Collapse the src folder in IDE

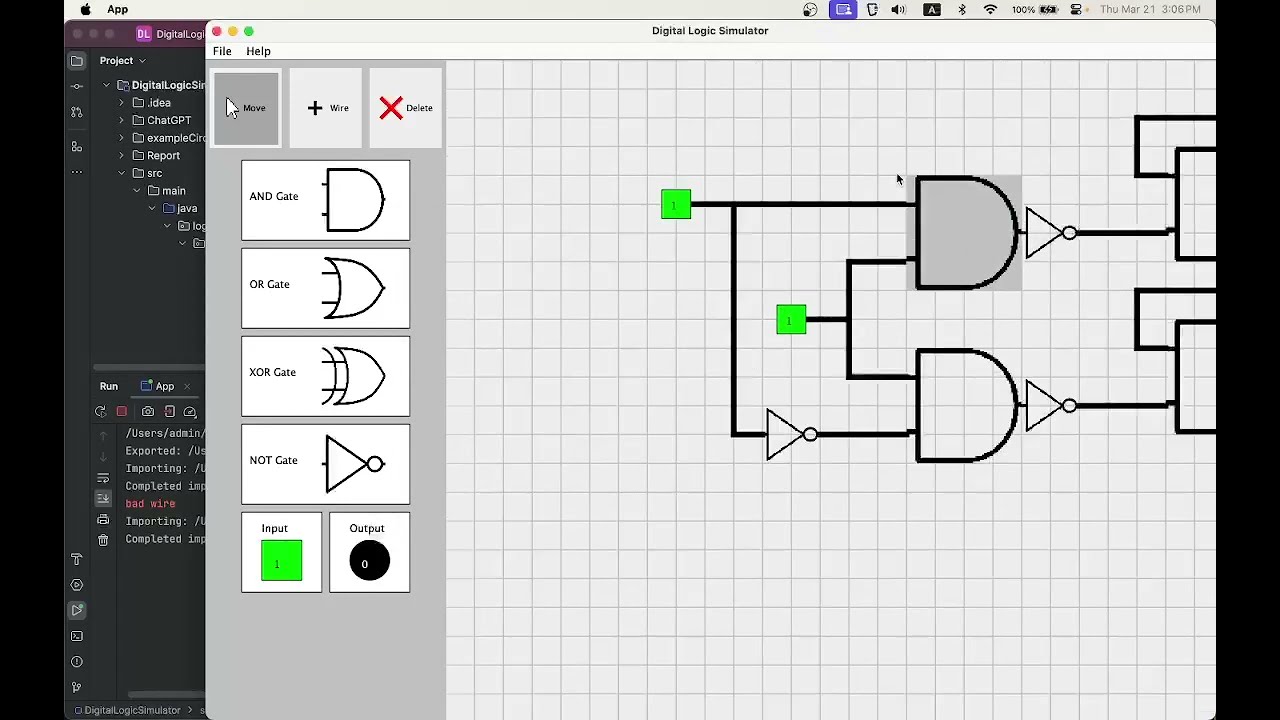122,173
